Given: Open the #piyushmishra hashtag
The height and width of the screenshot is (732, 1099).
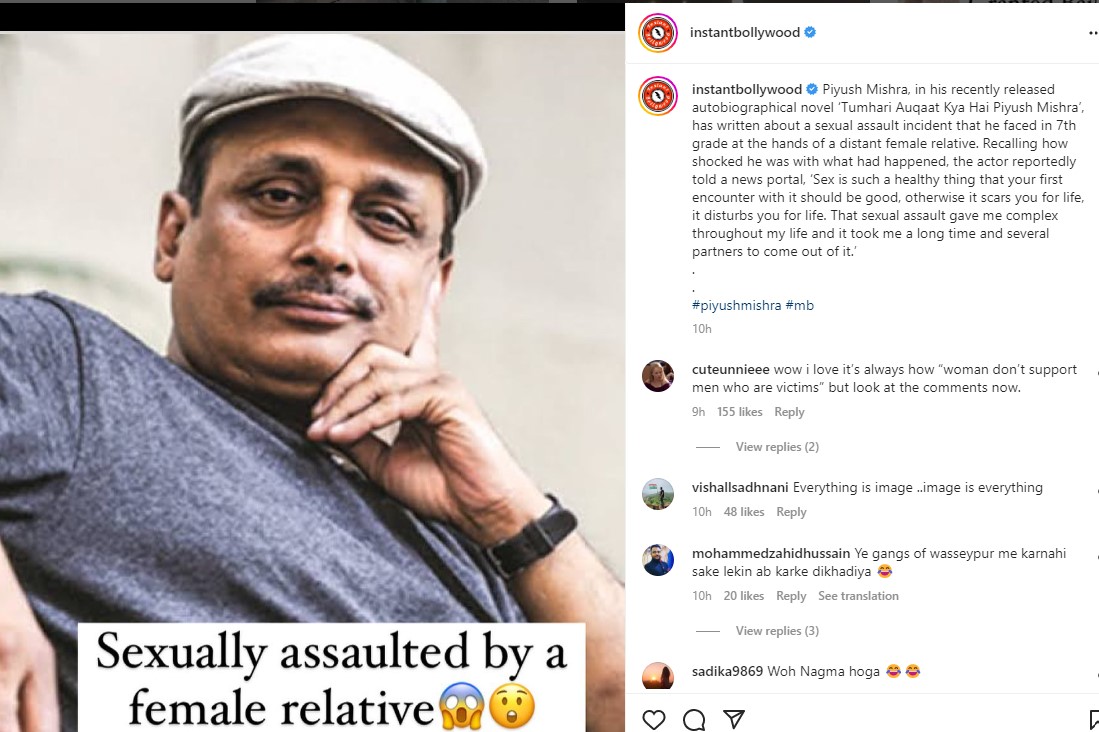Looking at the screenshot, I should pyautogui.click(x=736, y=306).
